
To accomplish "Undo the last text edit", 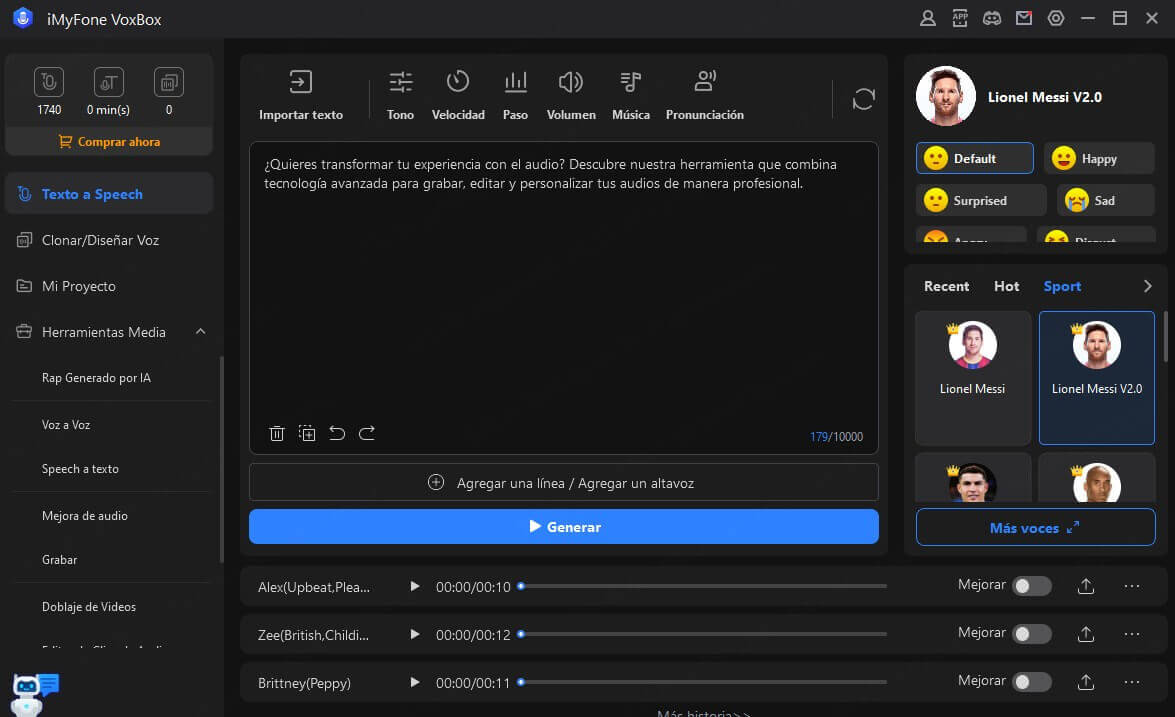I will [x=337, y=433].
